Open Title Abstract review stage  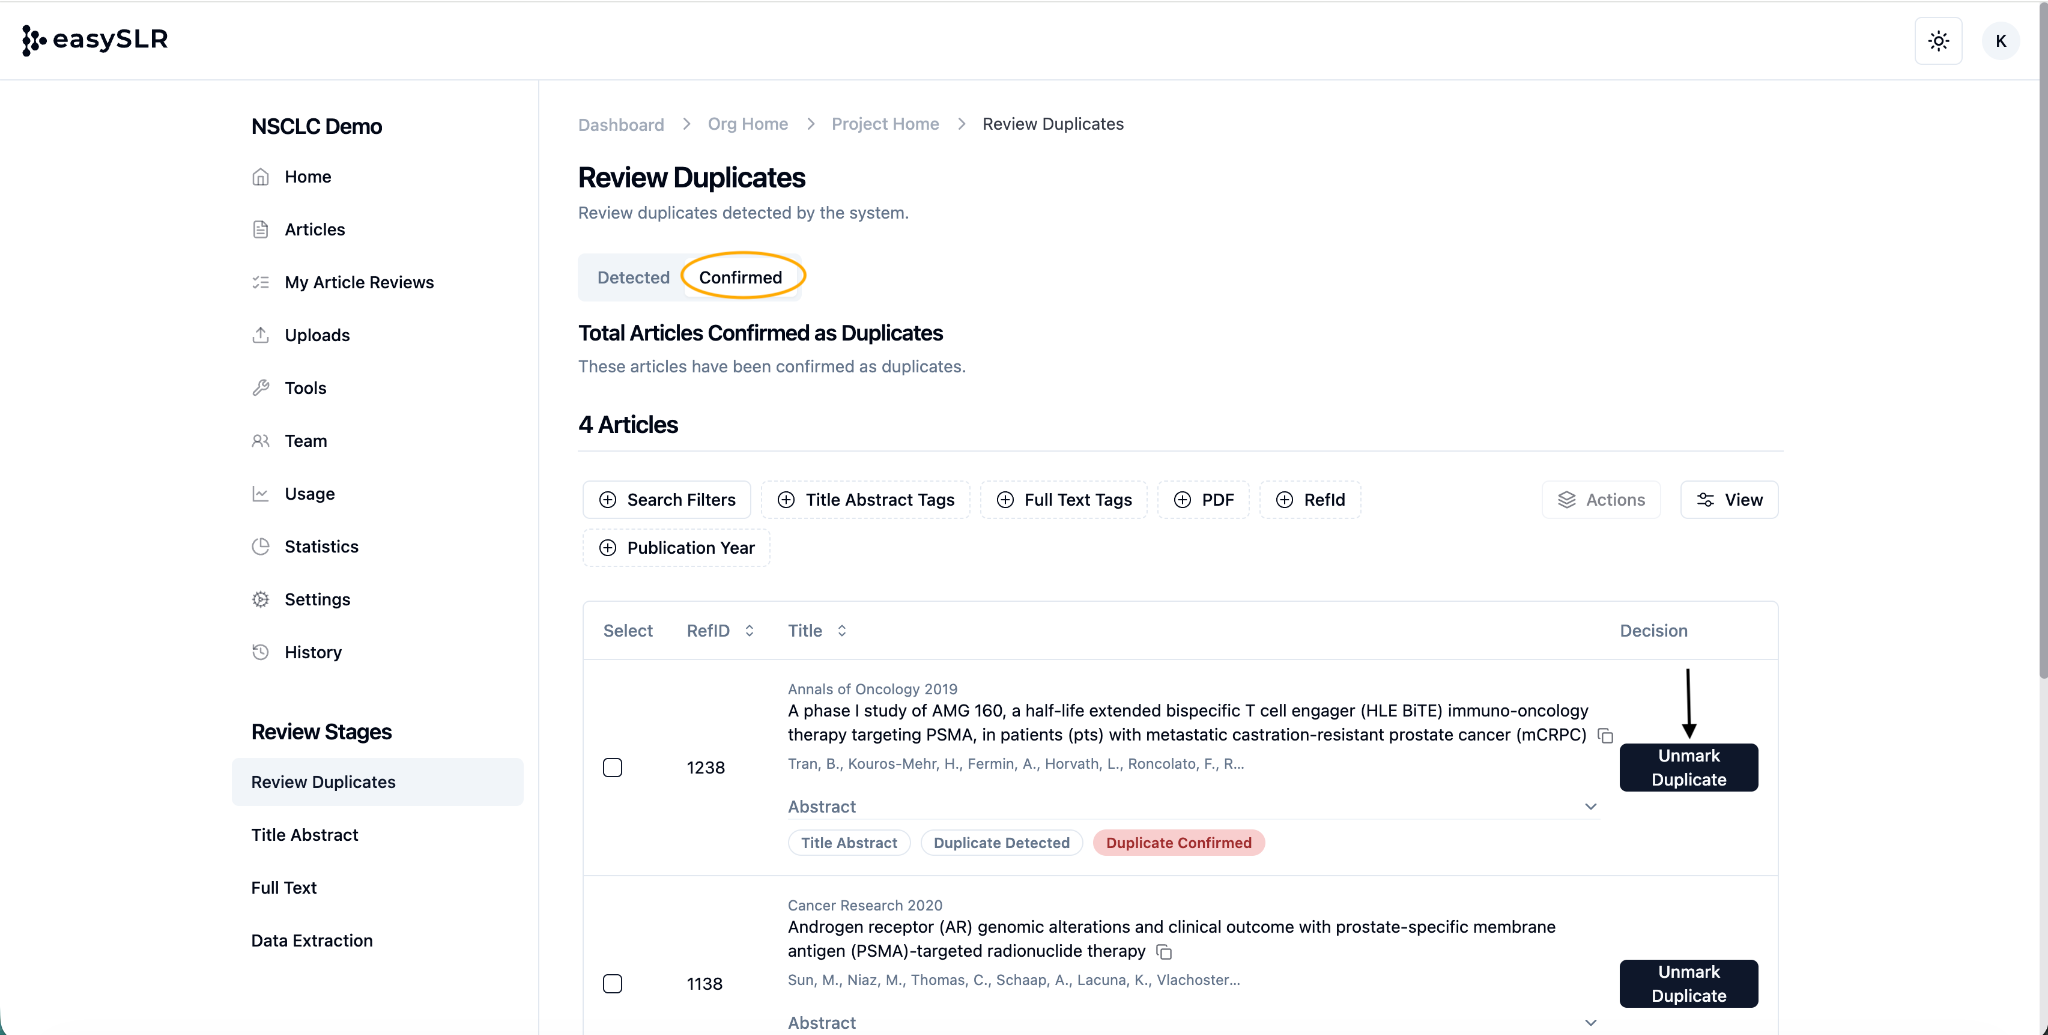[305, 835]
